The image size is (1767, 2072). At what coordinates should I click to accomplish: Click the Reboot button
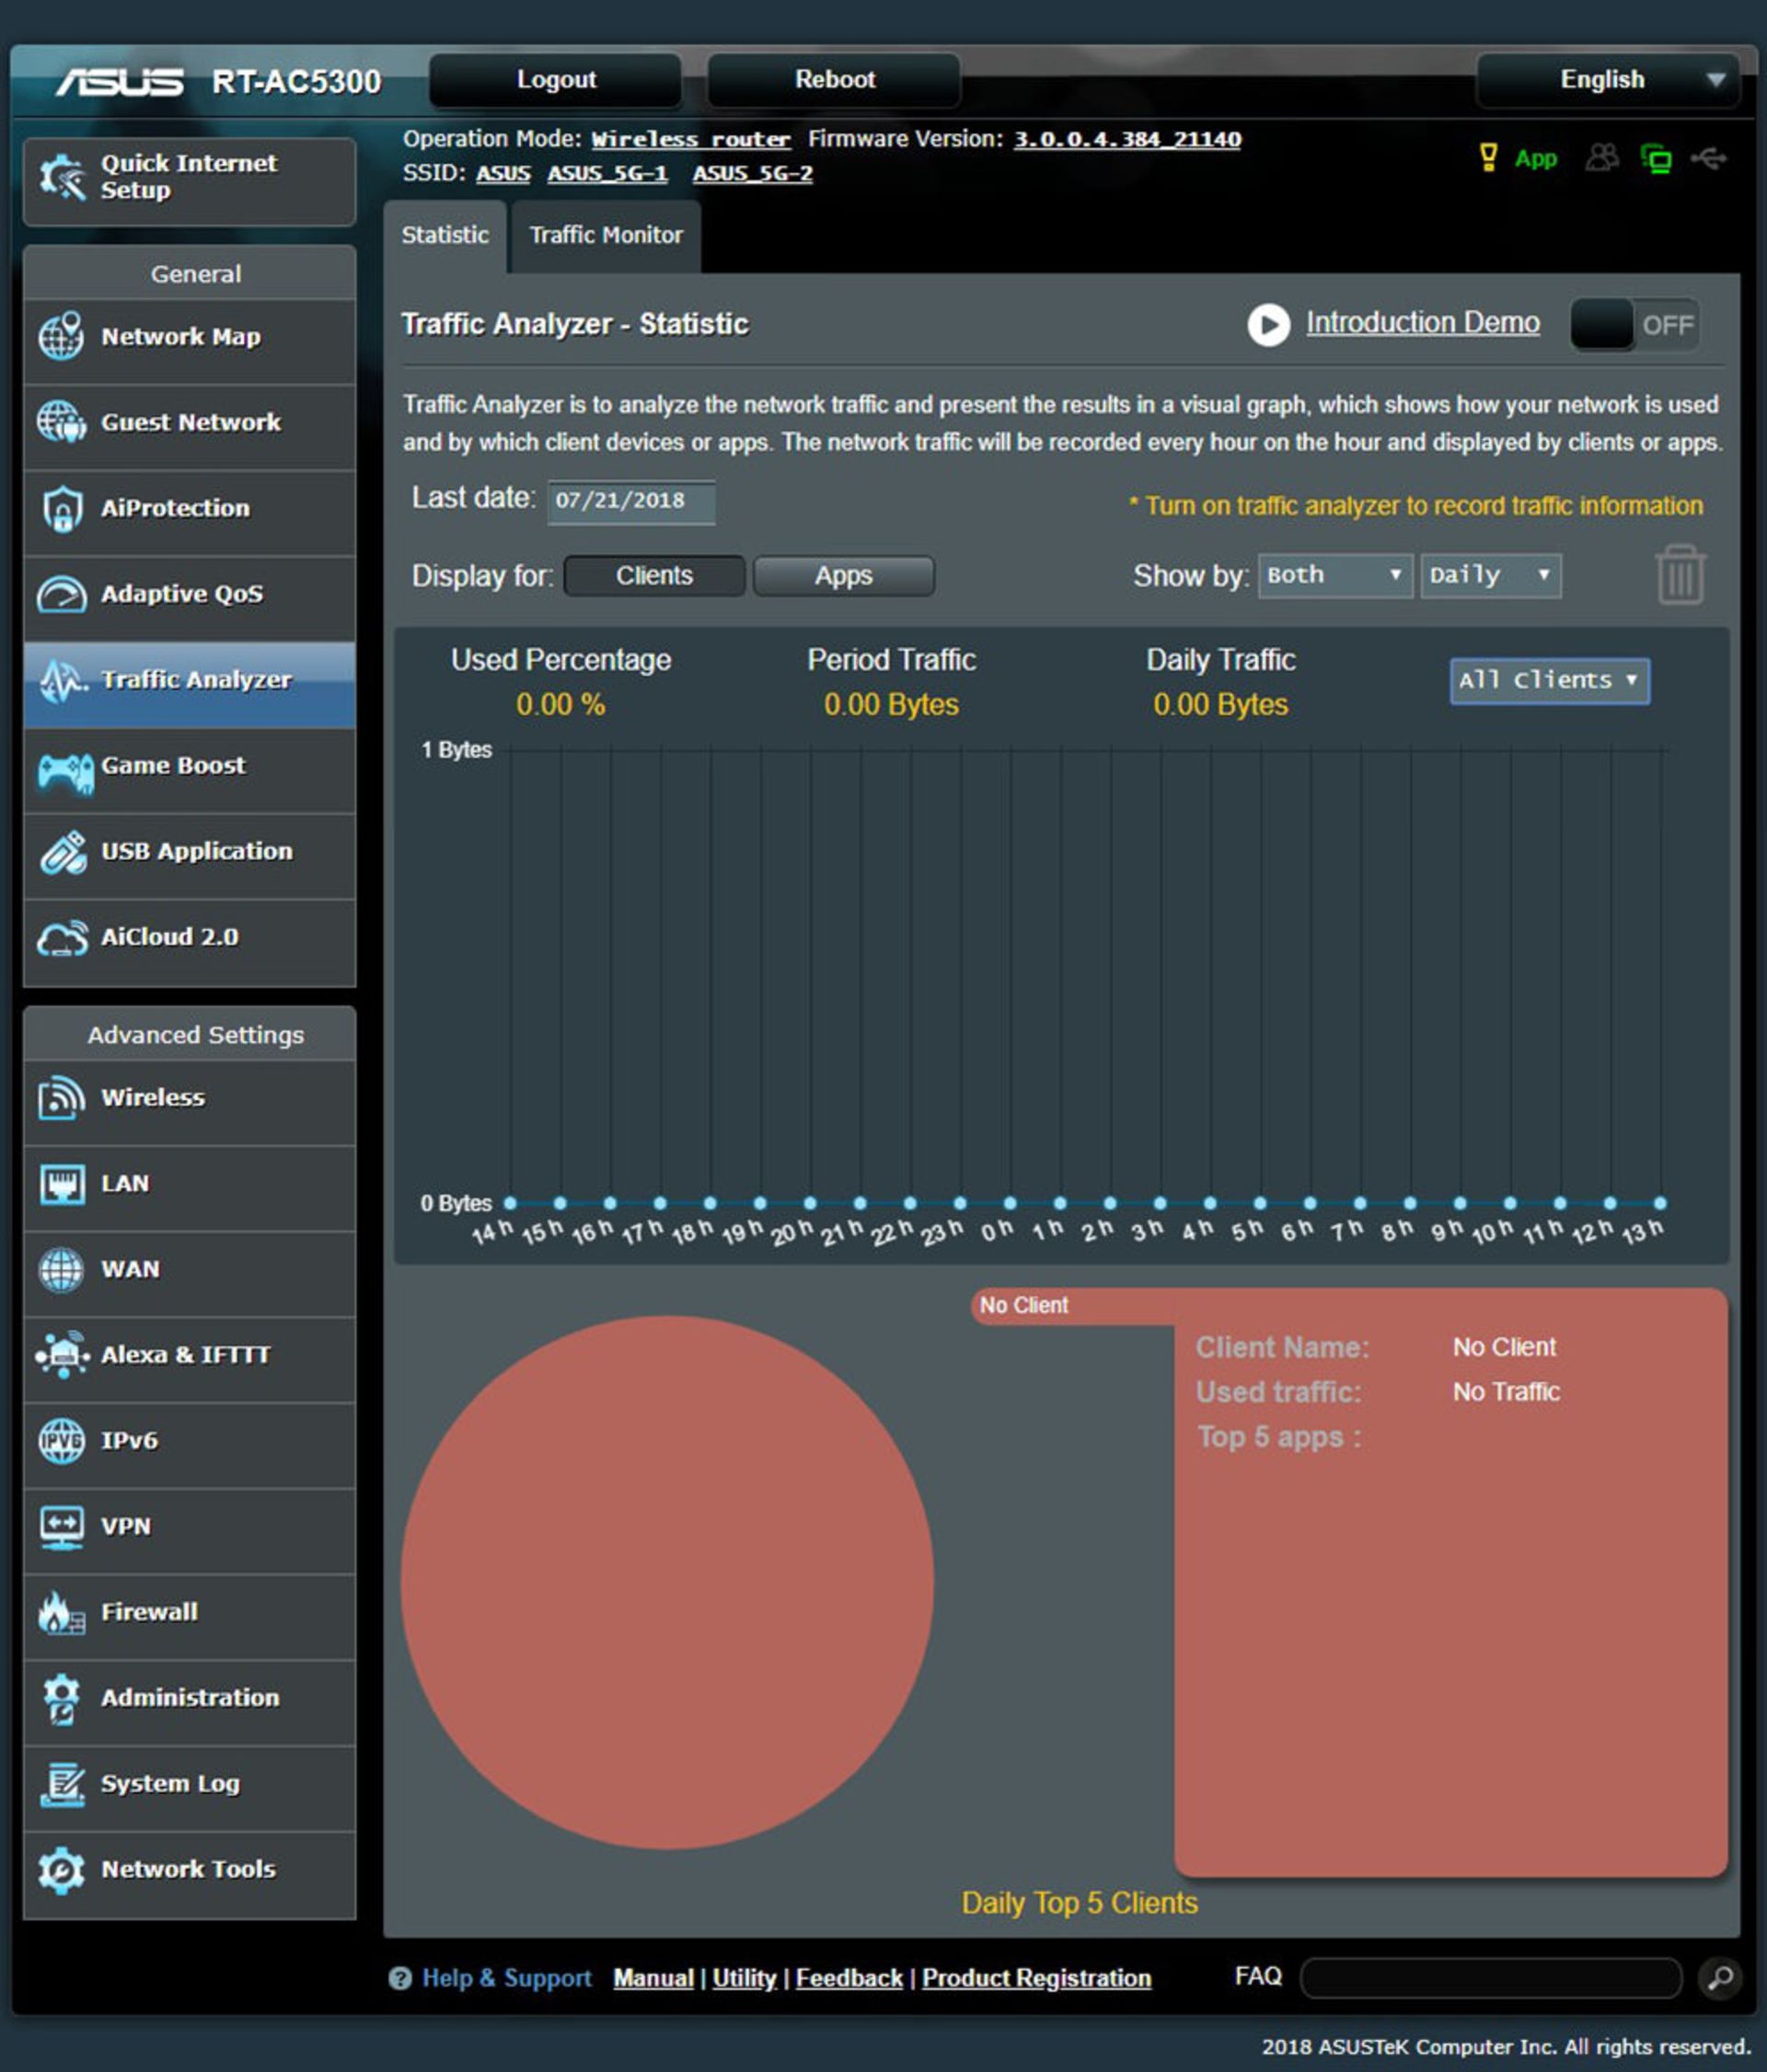click(834, 80)
